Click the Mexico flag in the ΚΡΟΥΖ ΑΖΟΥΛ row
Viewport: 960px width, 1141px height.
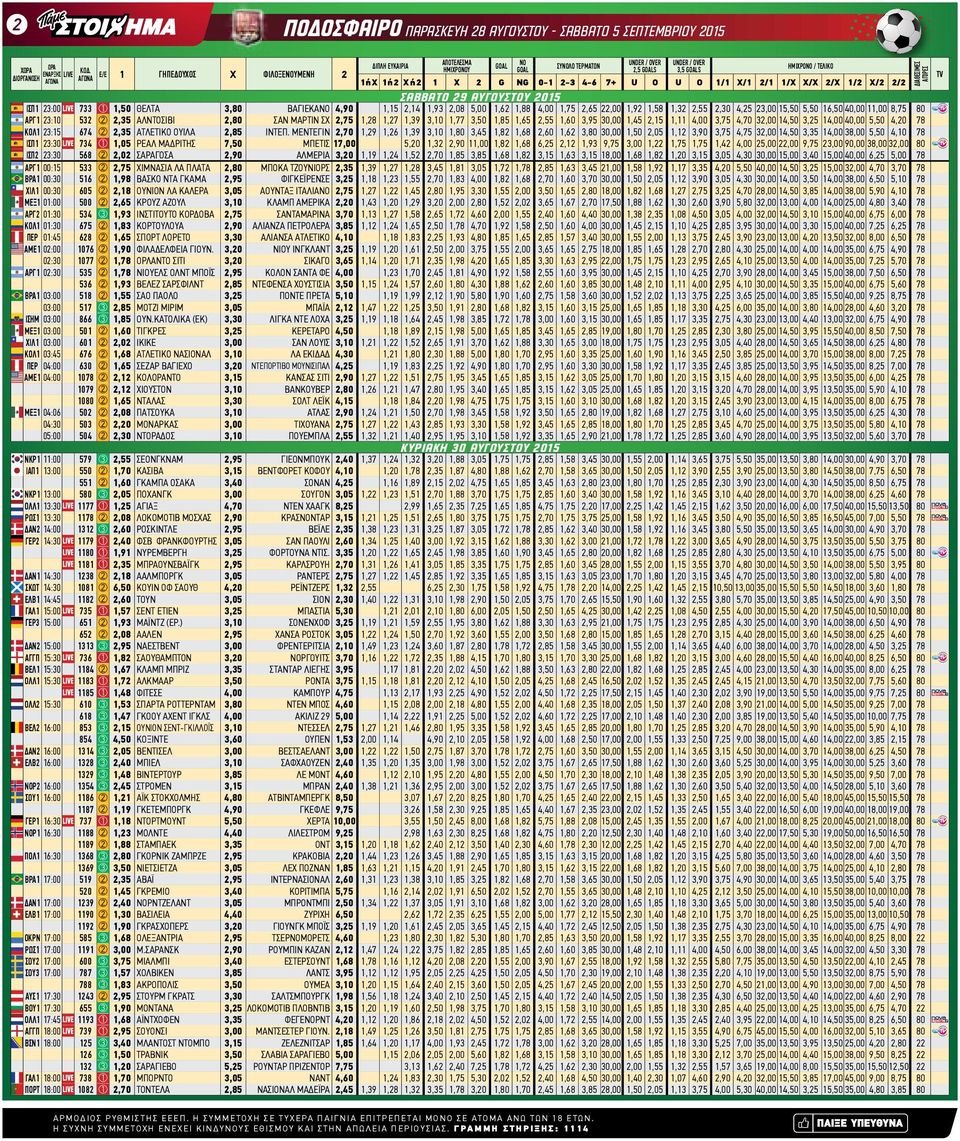point(17,202)
